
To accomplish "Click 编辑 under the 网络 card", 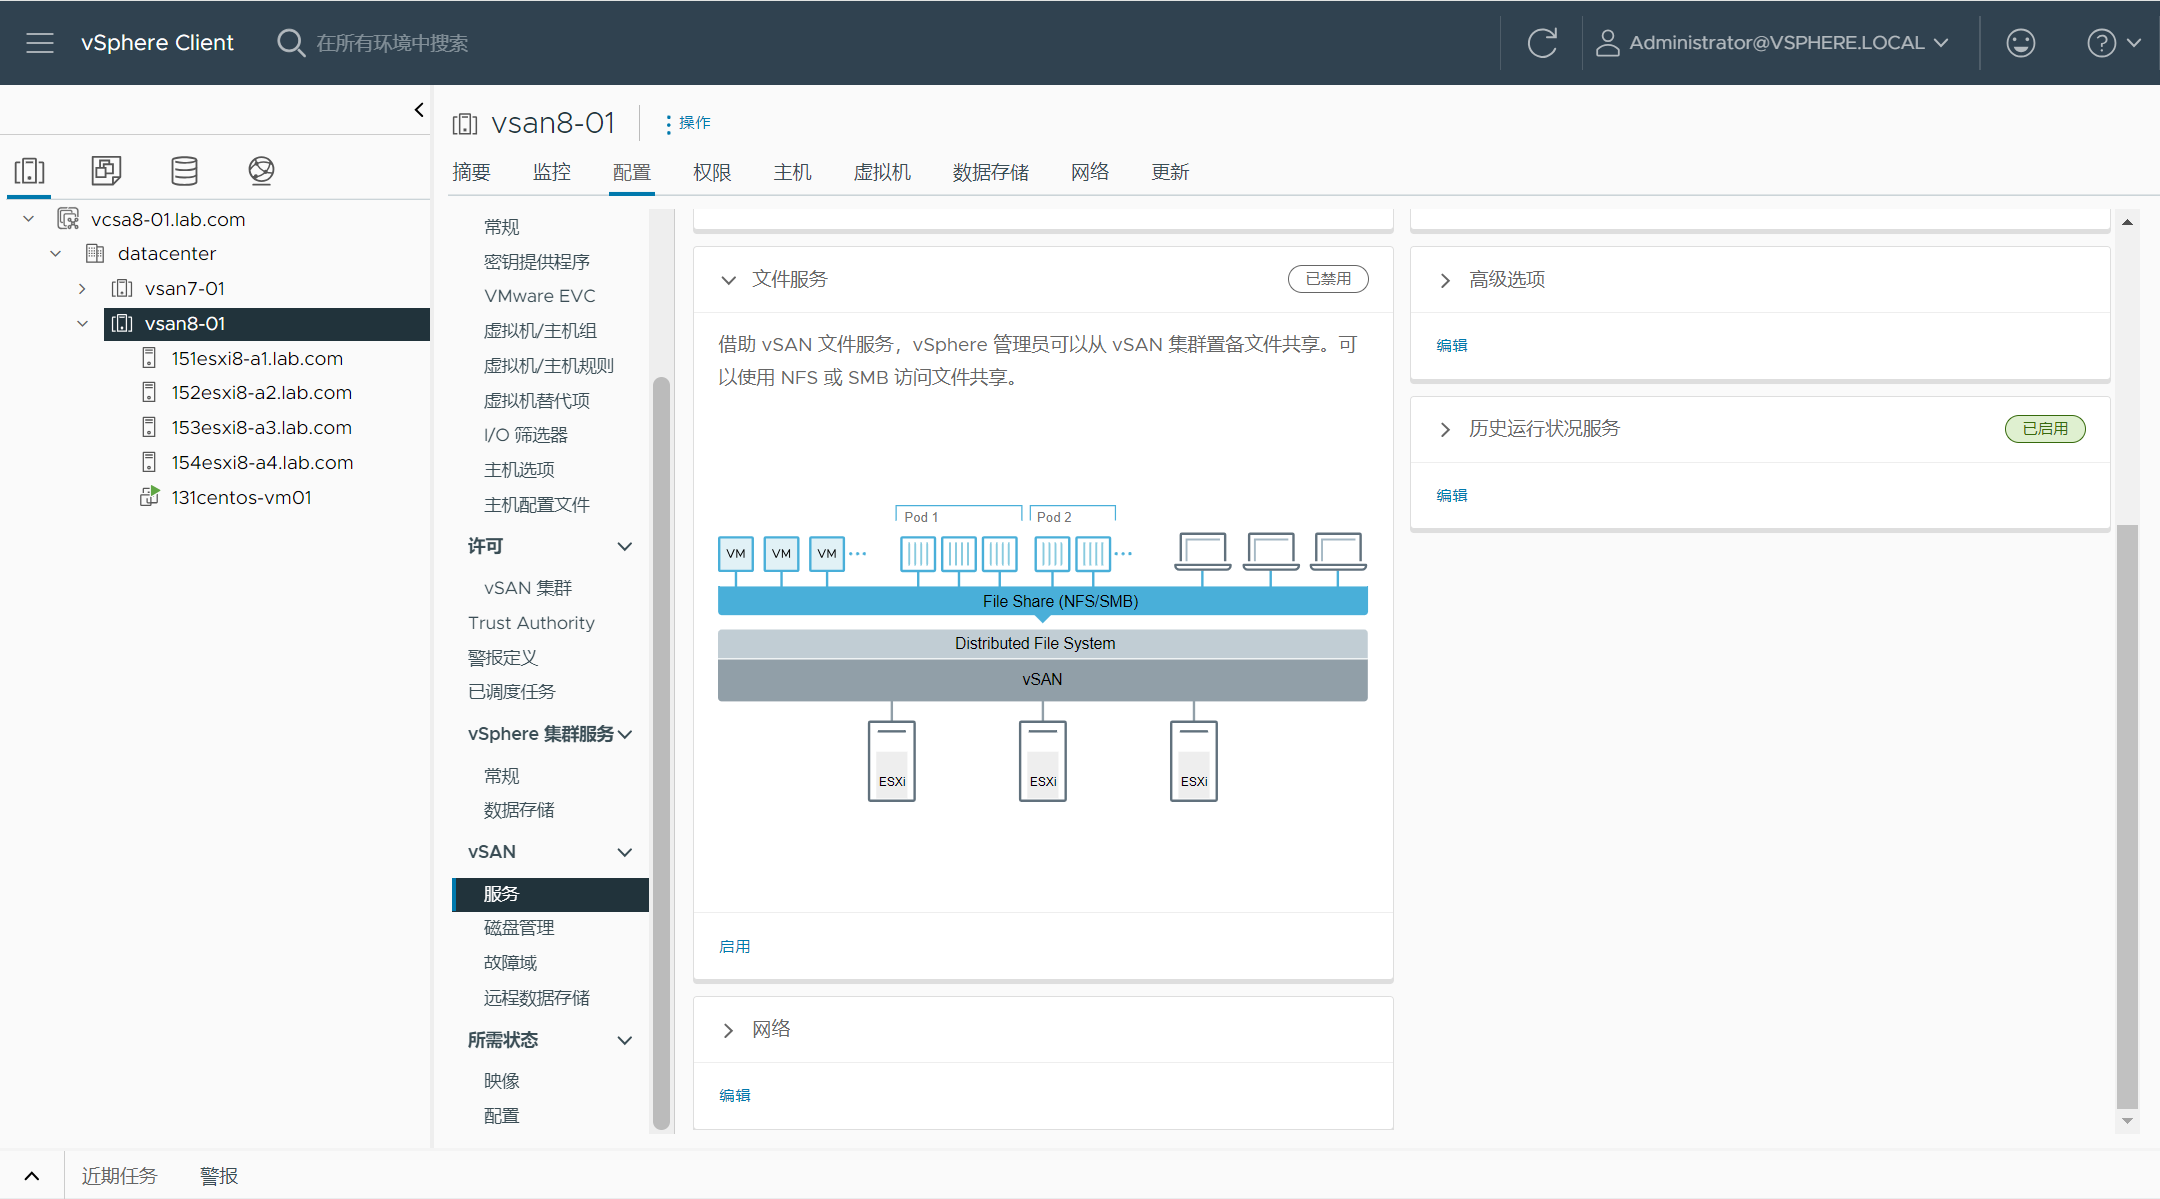I will click(x=735, y=1095).
